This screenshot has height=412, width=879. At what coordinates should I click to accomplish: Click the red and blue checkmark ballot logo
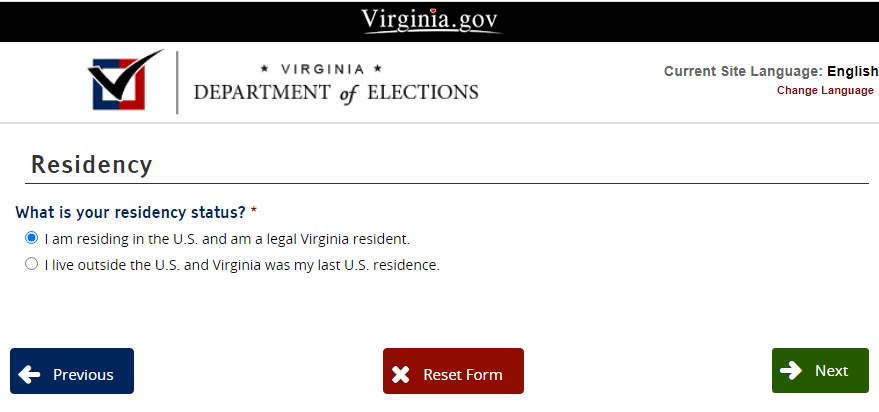(x=126, y=80)
